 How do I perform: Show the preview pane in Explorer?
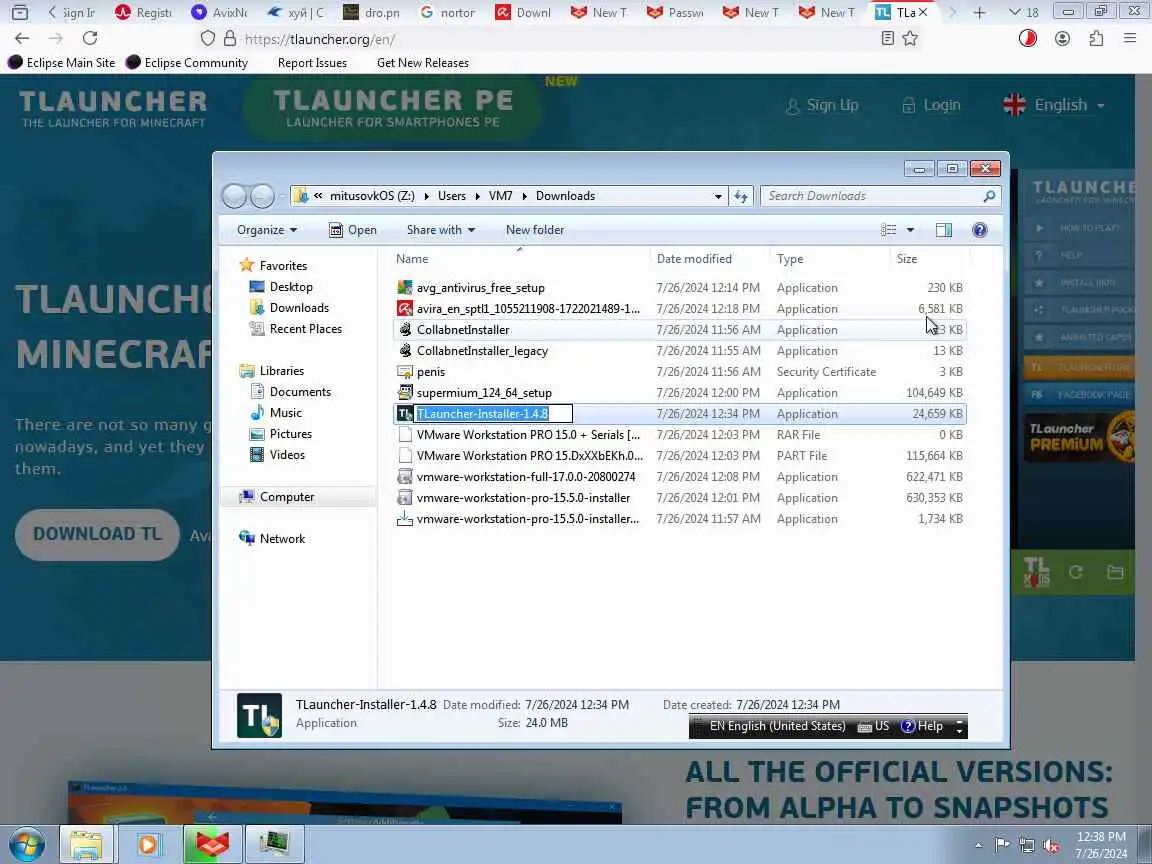tap(944, 230)
